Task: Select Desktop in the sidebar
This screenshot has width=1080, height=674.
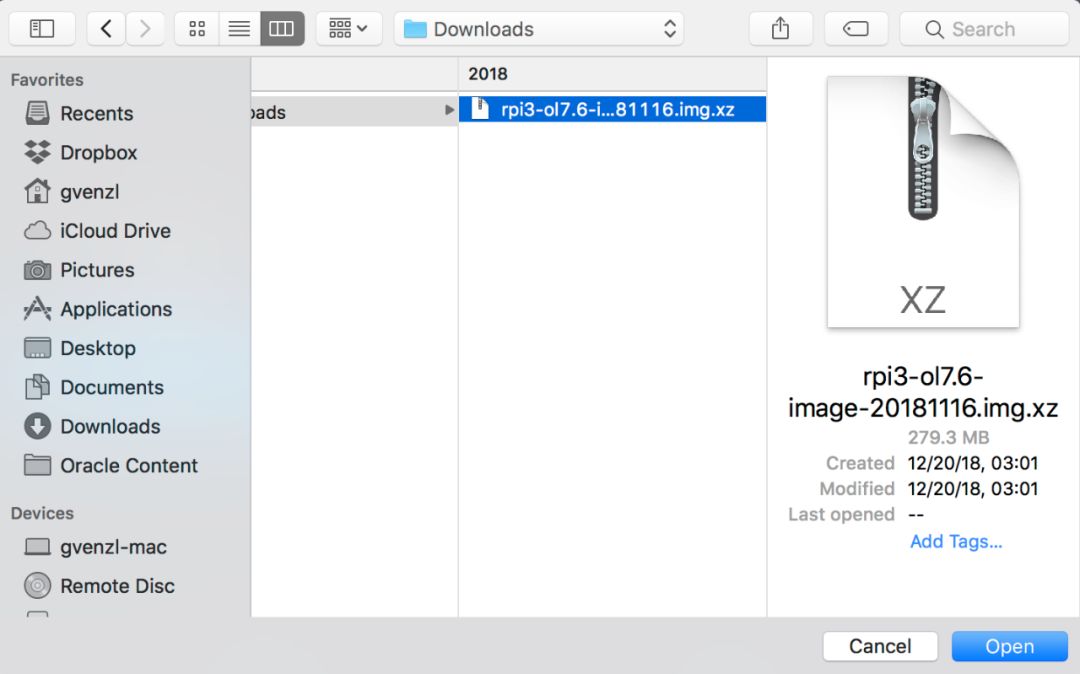Action: 98,348
